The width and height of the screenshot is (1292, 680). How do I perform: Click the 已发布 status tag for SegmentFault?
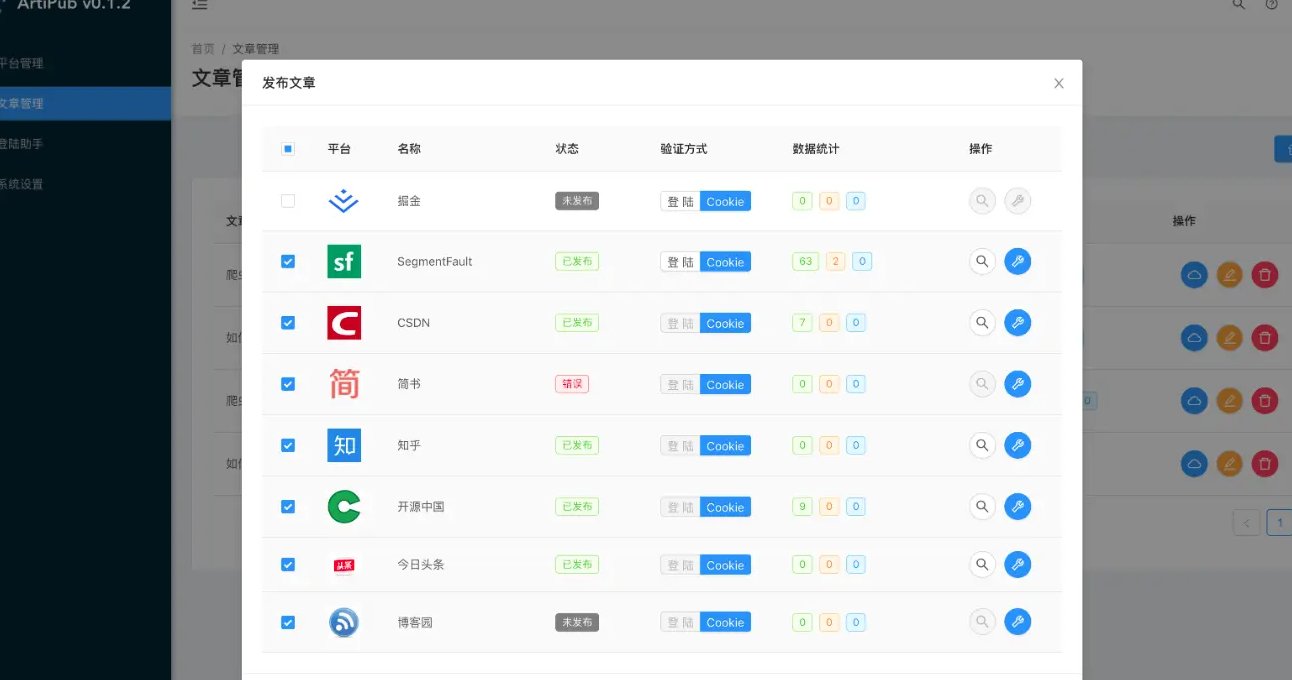[577, 262]
